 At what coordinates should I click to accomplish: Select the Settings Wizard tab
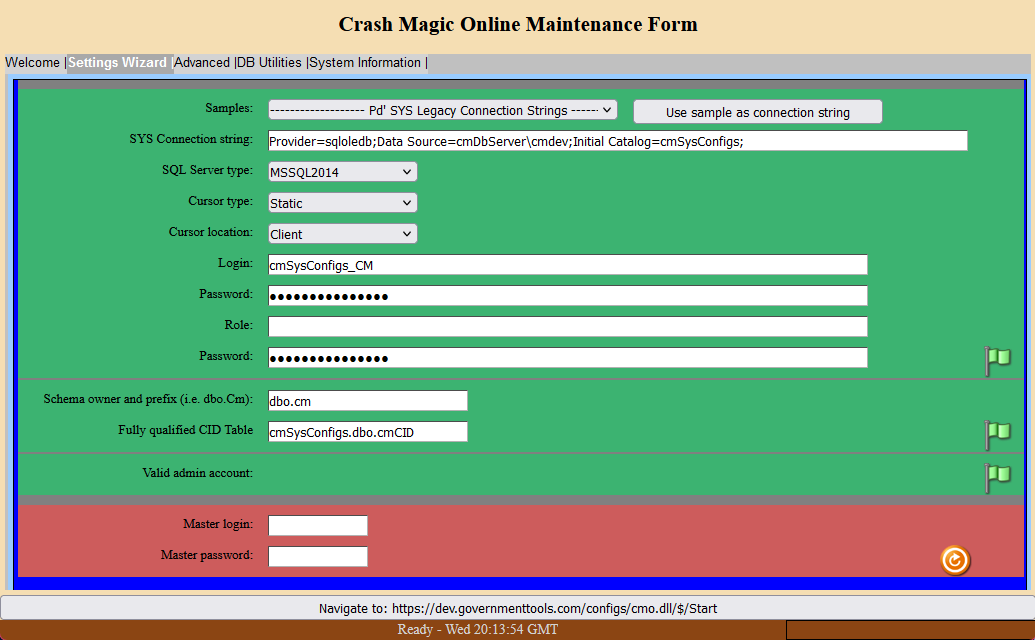point(117,63)
